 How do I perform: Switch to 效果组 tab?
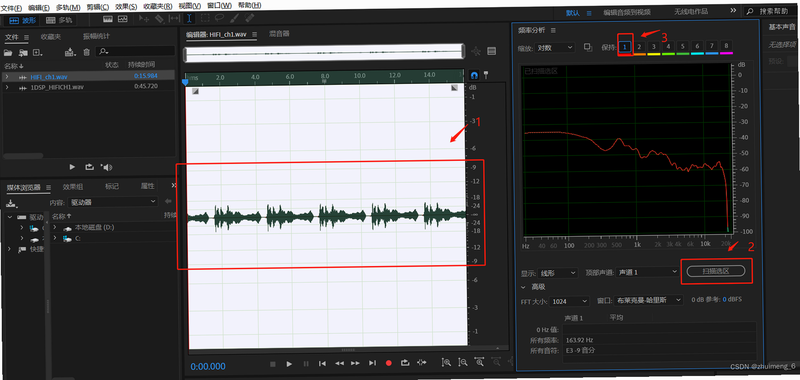[x=73, y=187]
